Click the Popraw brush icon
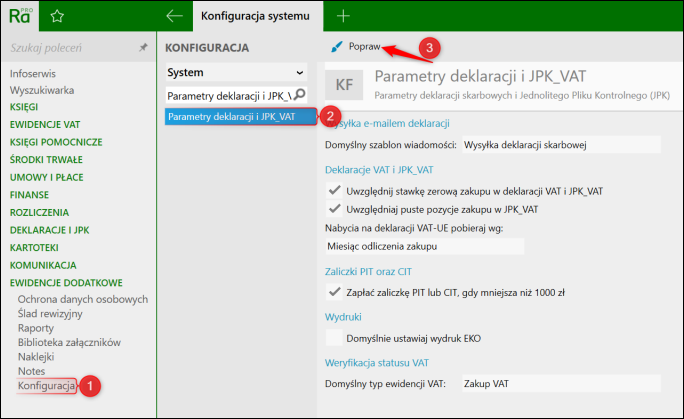This screenshot has width=684, height=419. (336, 46)
